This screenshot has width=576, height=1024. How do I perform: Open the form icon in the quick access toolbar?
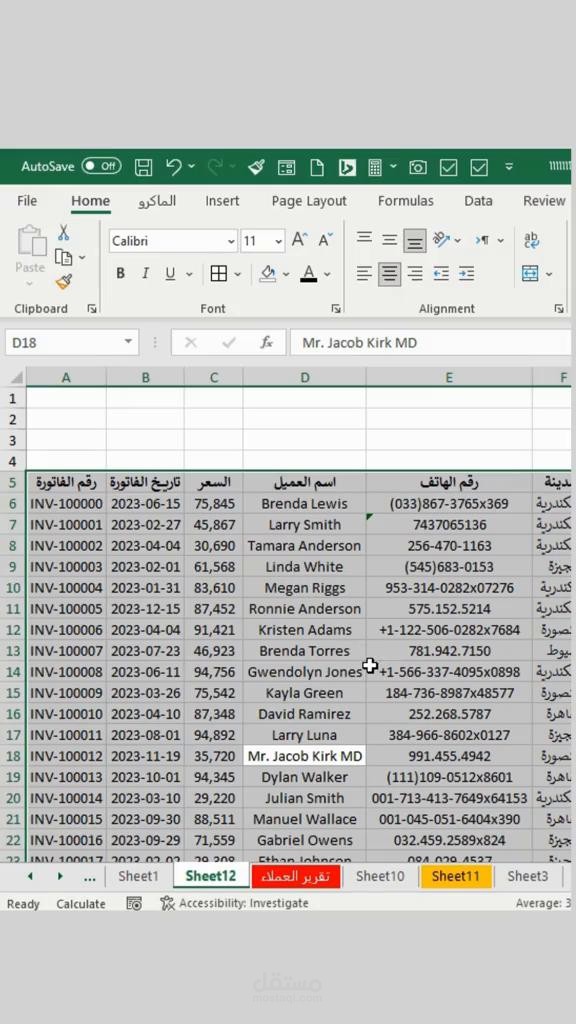(286, 167)
